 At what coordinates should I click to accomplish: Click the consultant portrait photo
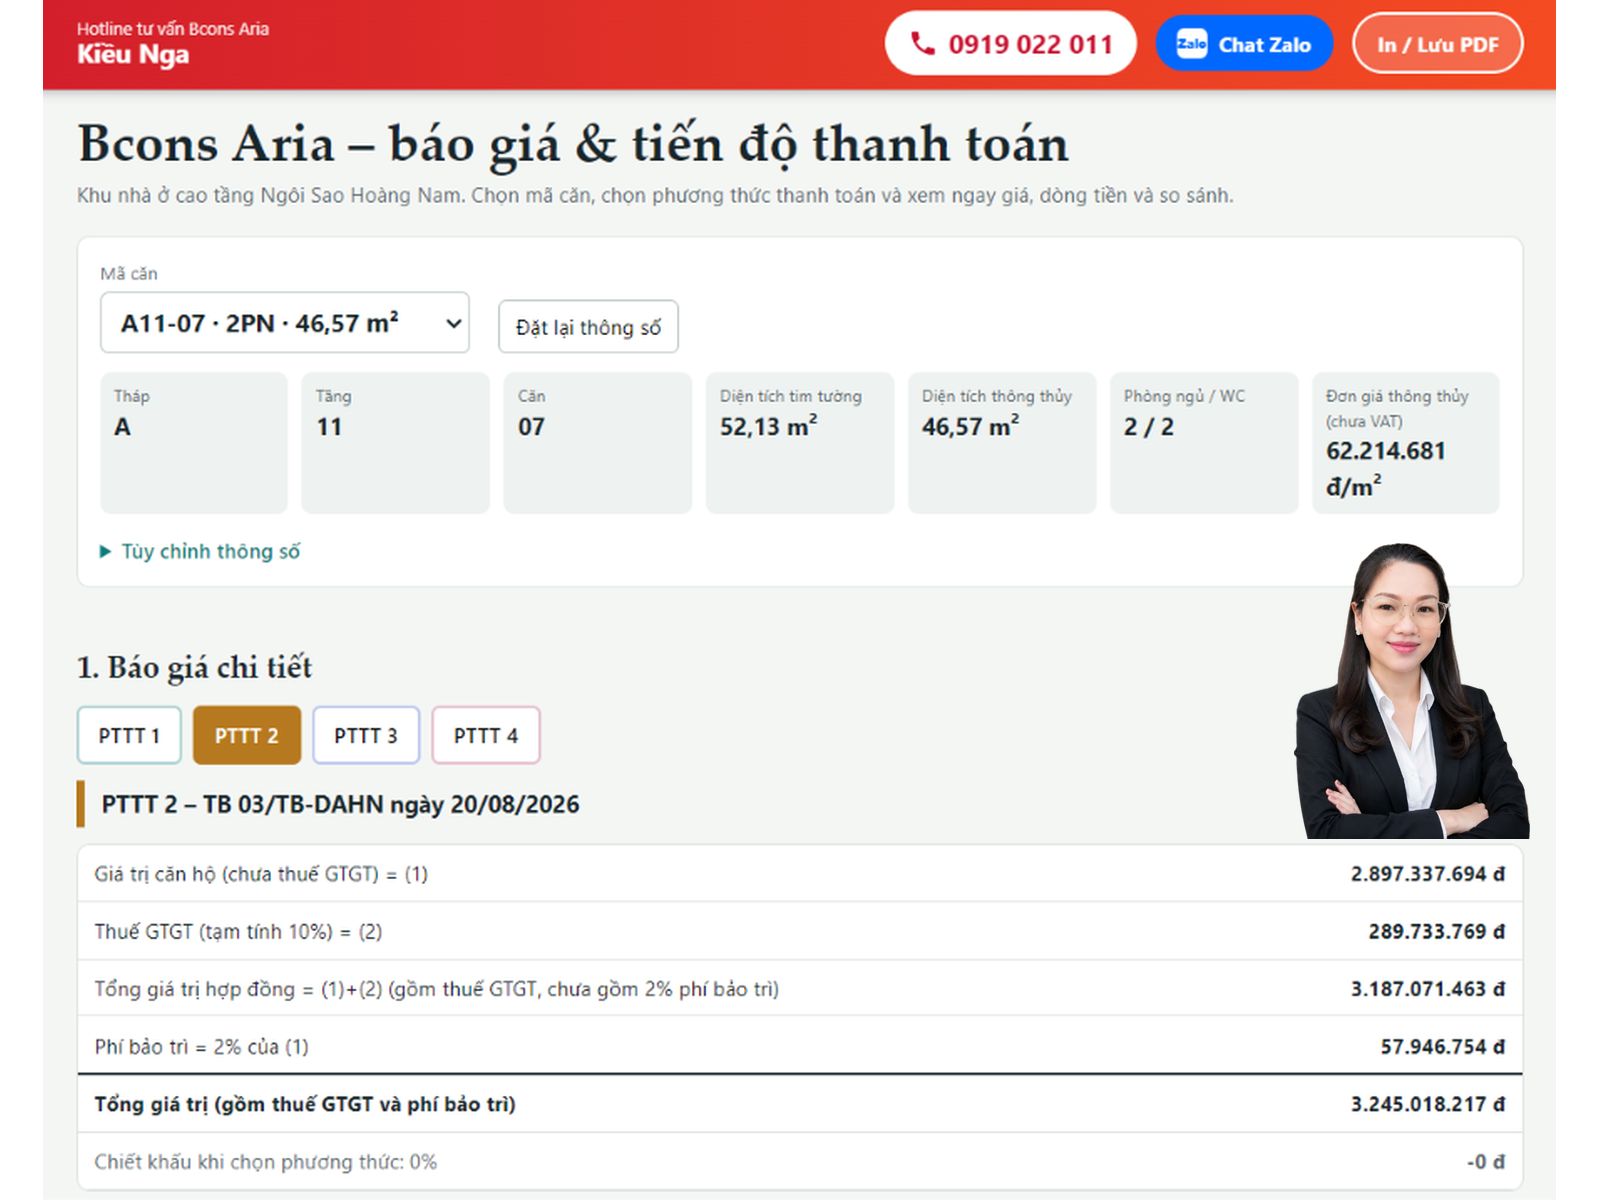[x=1411, y=691]
